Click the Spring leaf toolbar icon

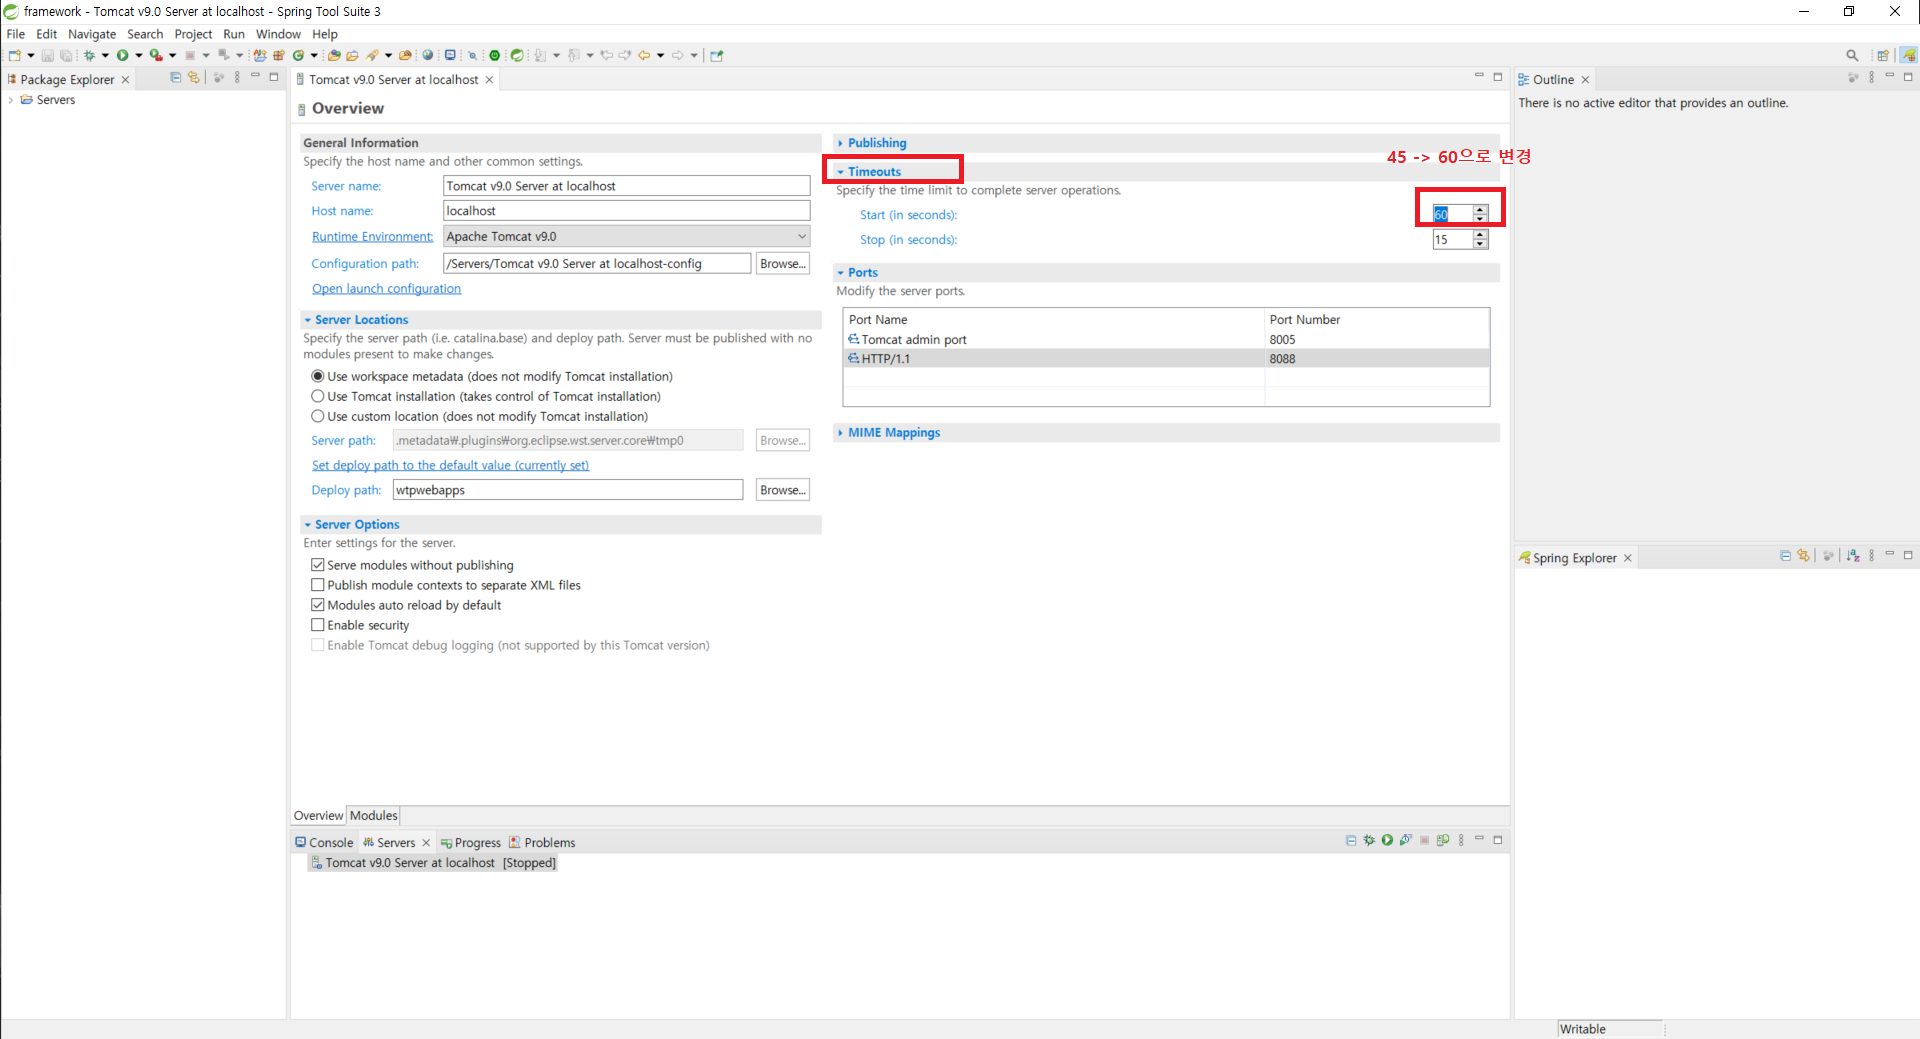tap(517, 55)
